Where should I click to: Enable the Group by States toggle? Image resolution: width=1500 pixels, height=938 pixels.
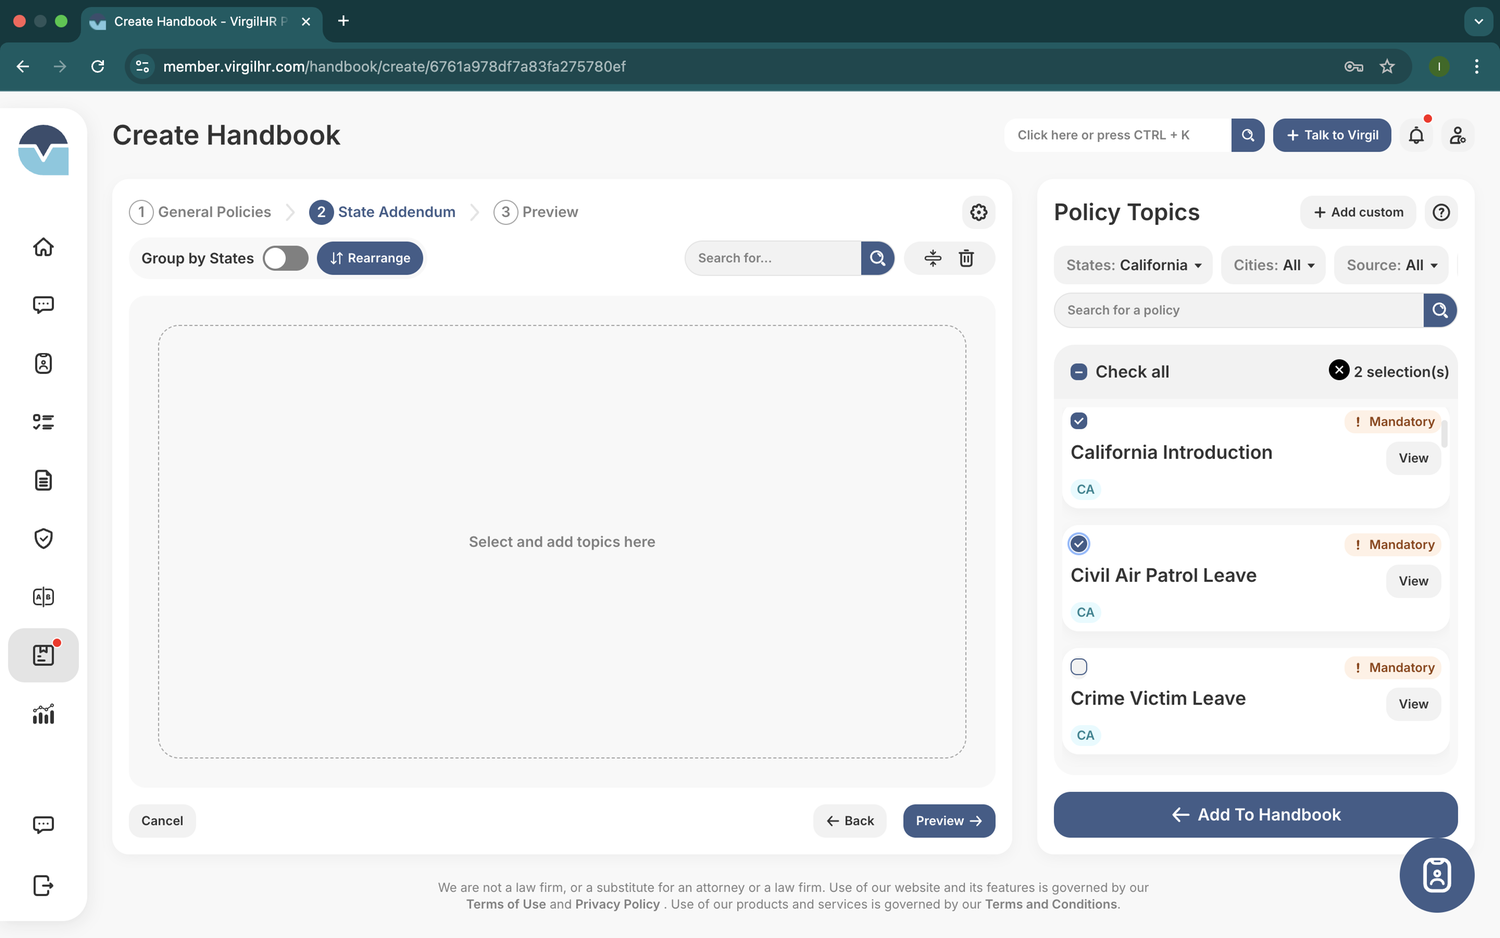point(285,258)
